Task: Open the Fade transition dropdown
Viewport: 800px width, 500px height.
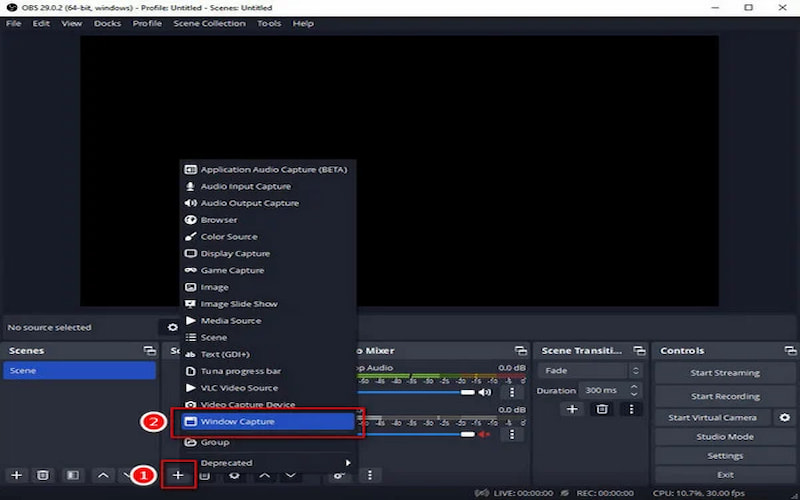Action: [590, 371]
